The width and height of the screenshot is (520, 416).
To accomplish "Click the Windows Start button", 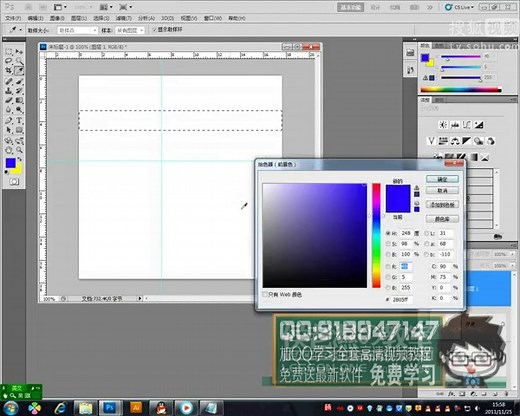I will tap(11, 408).
